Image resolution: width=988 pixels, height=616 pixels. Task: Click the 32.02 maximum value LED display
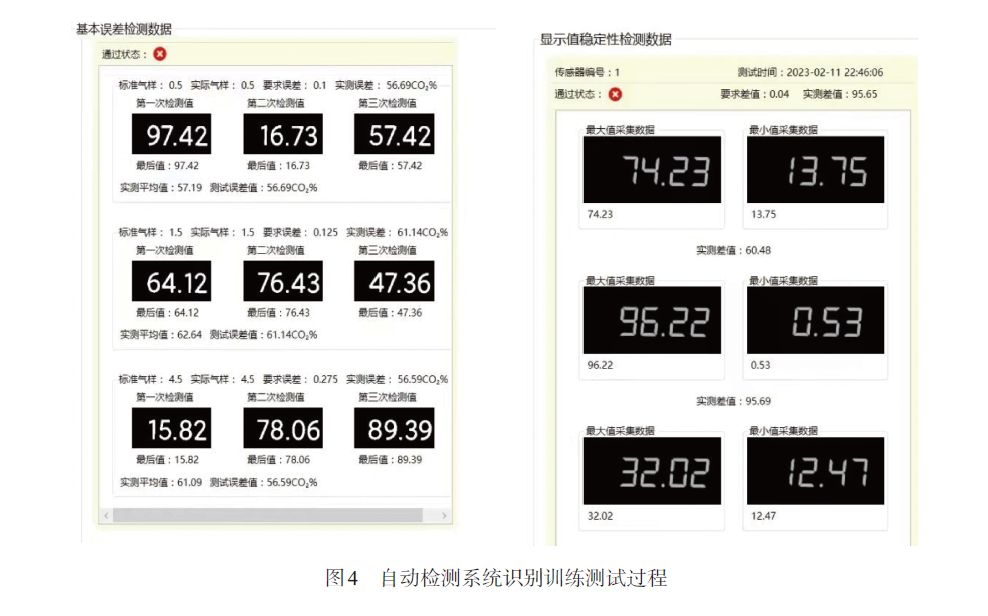tap(652, 471)
